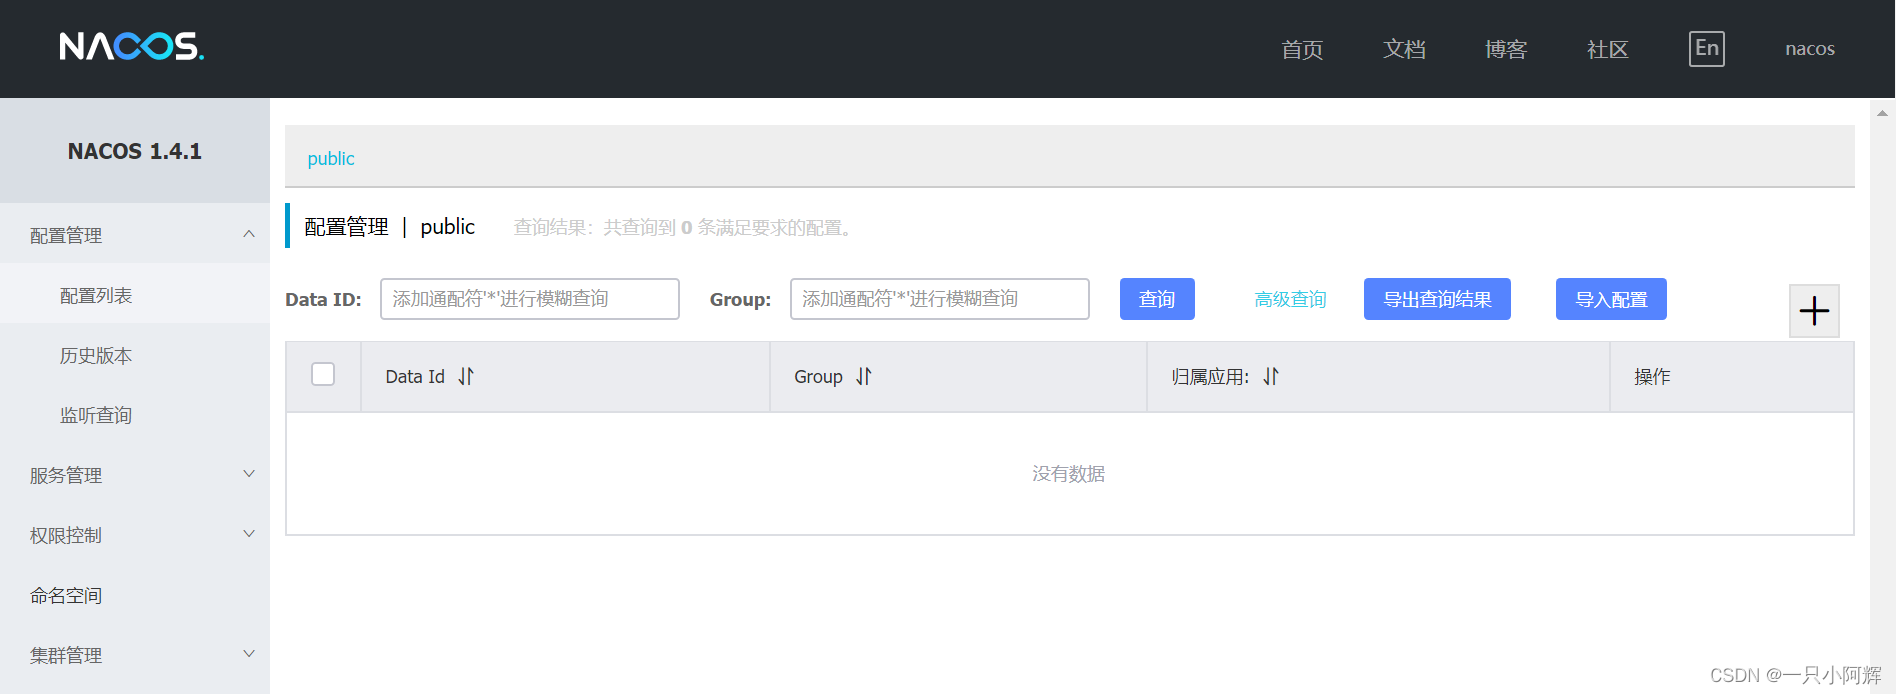Click the 查询 button

click(x=1157, y=299)
